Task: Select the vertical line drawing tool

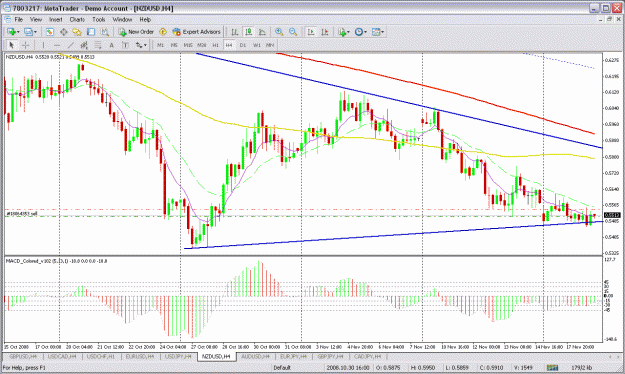Action: click(x=43, y=45)
